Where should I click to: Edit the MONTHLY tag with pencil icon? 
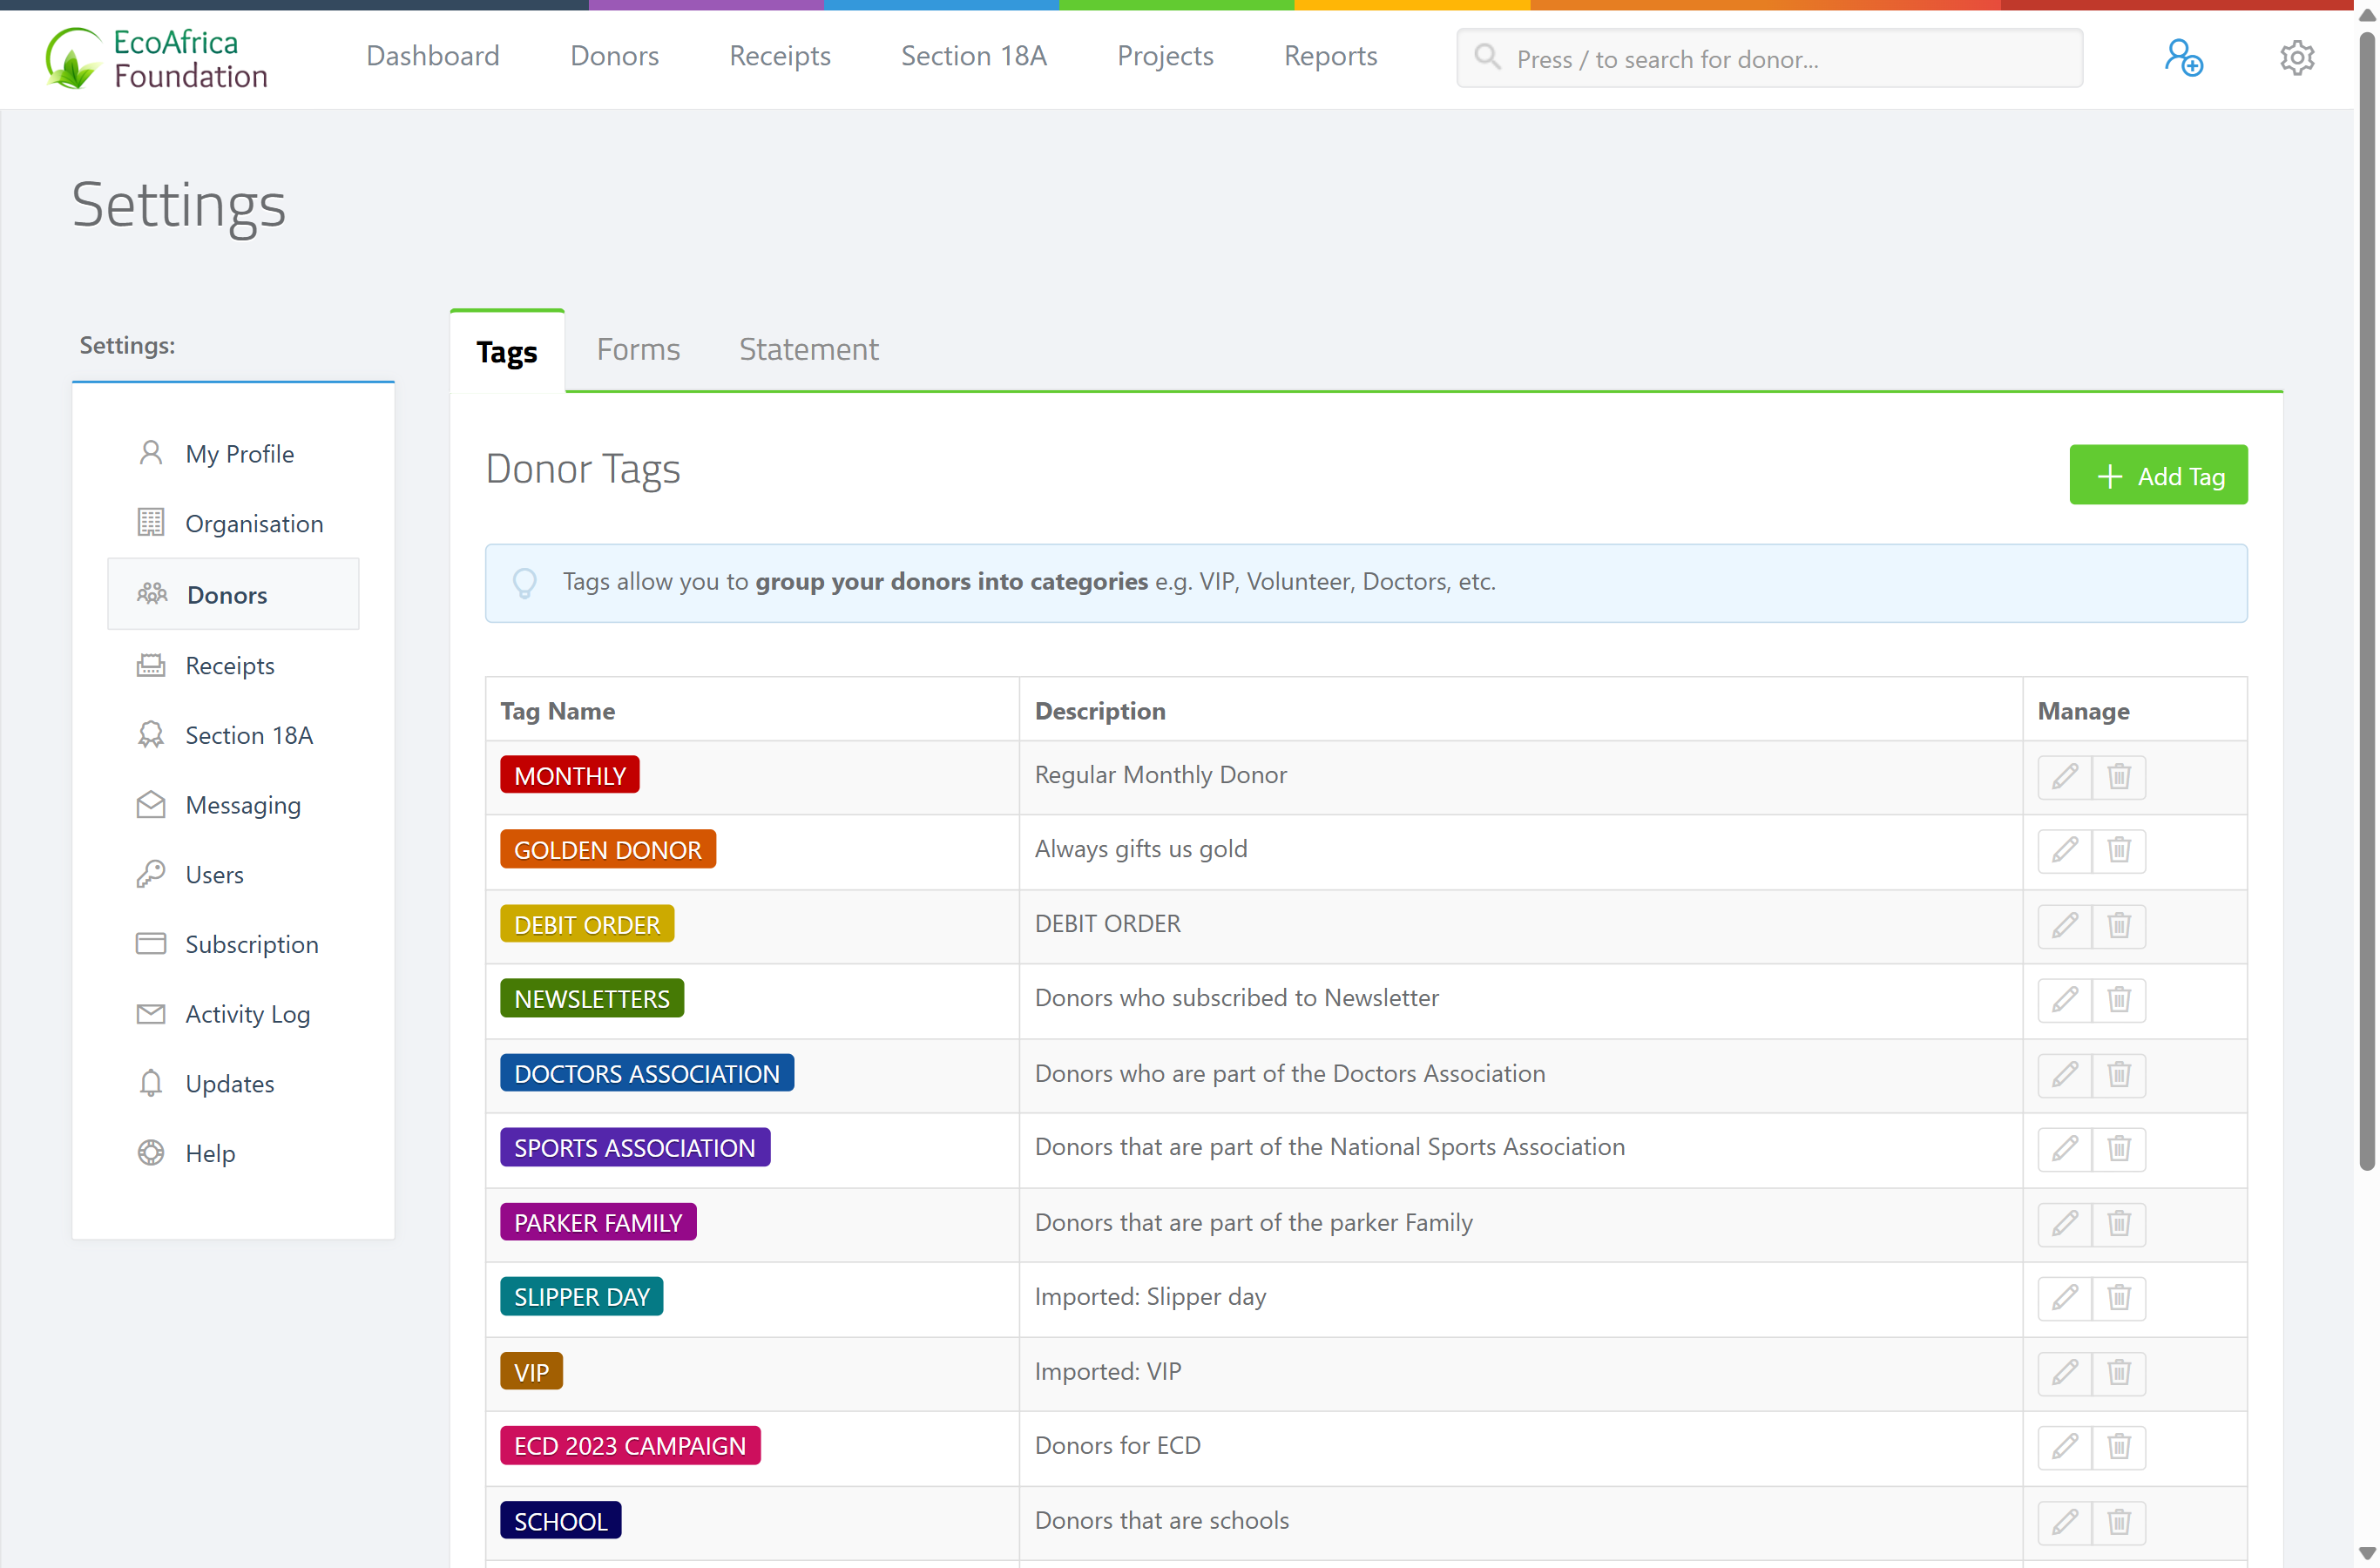coord(2064,776)
